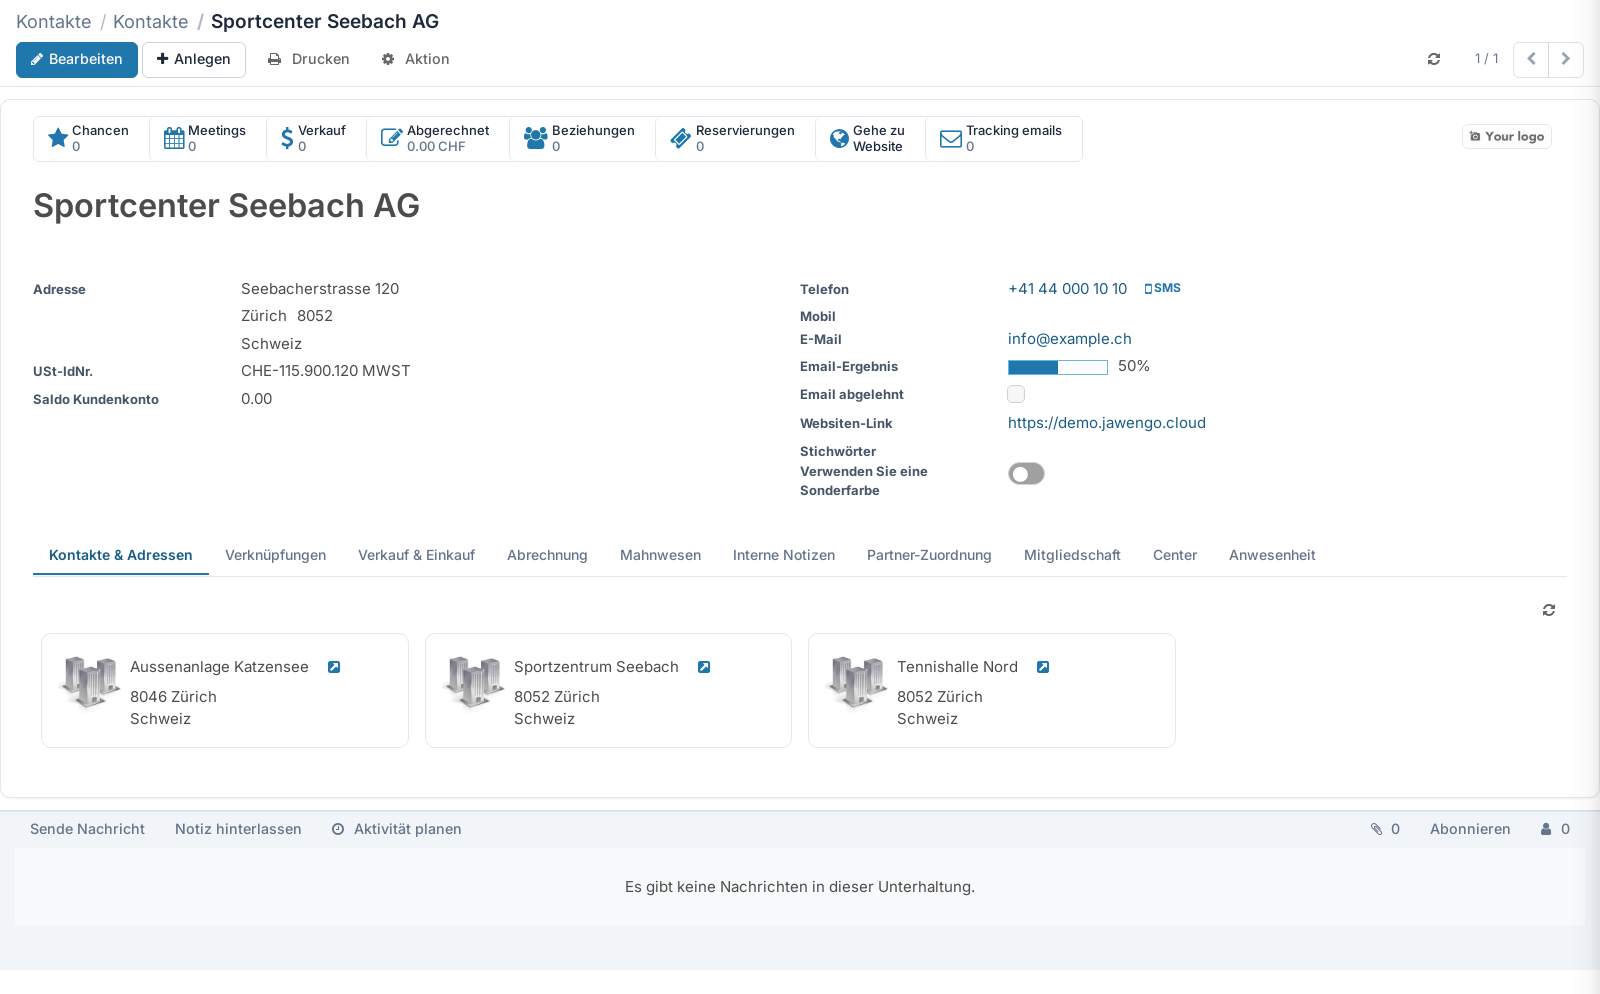
Task: Open the Beziehungen people stat button
Action: 582,139
